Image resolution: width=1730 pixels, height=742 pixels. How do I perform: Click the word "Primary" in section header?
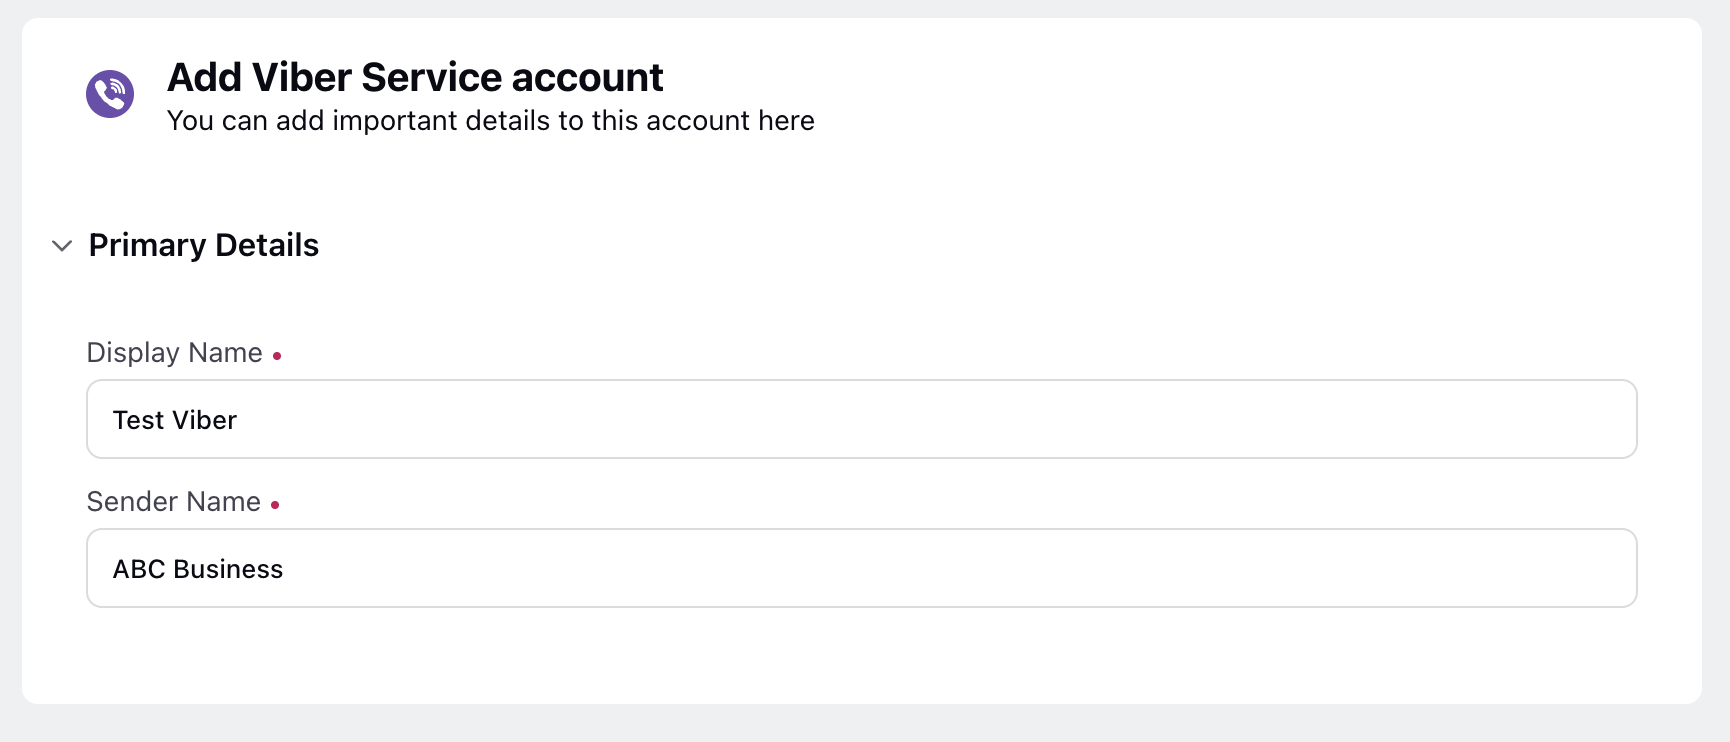(148, 246)
